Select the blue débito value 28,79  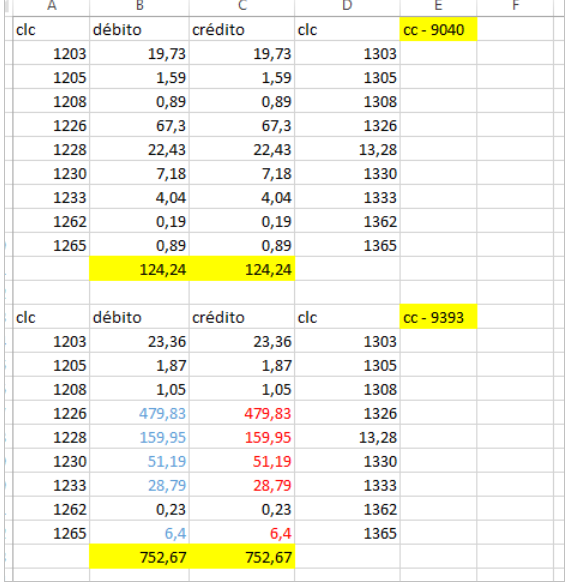[139, 485]
